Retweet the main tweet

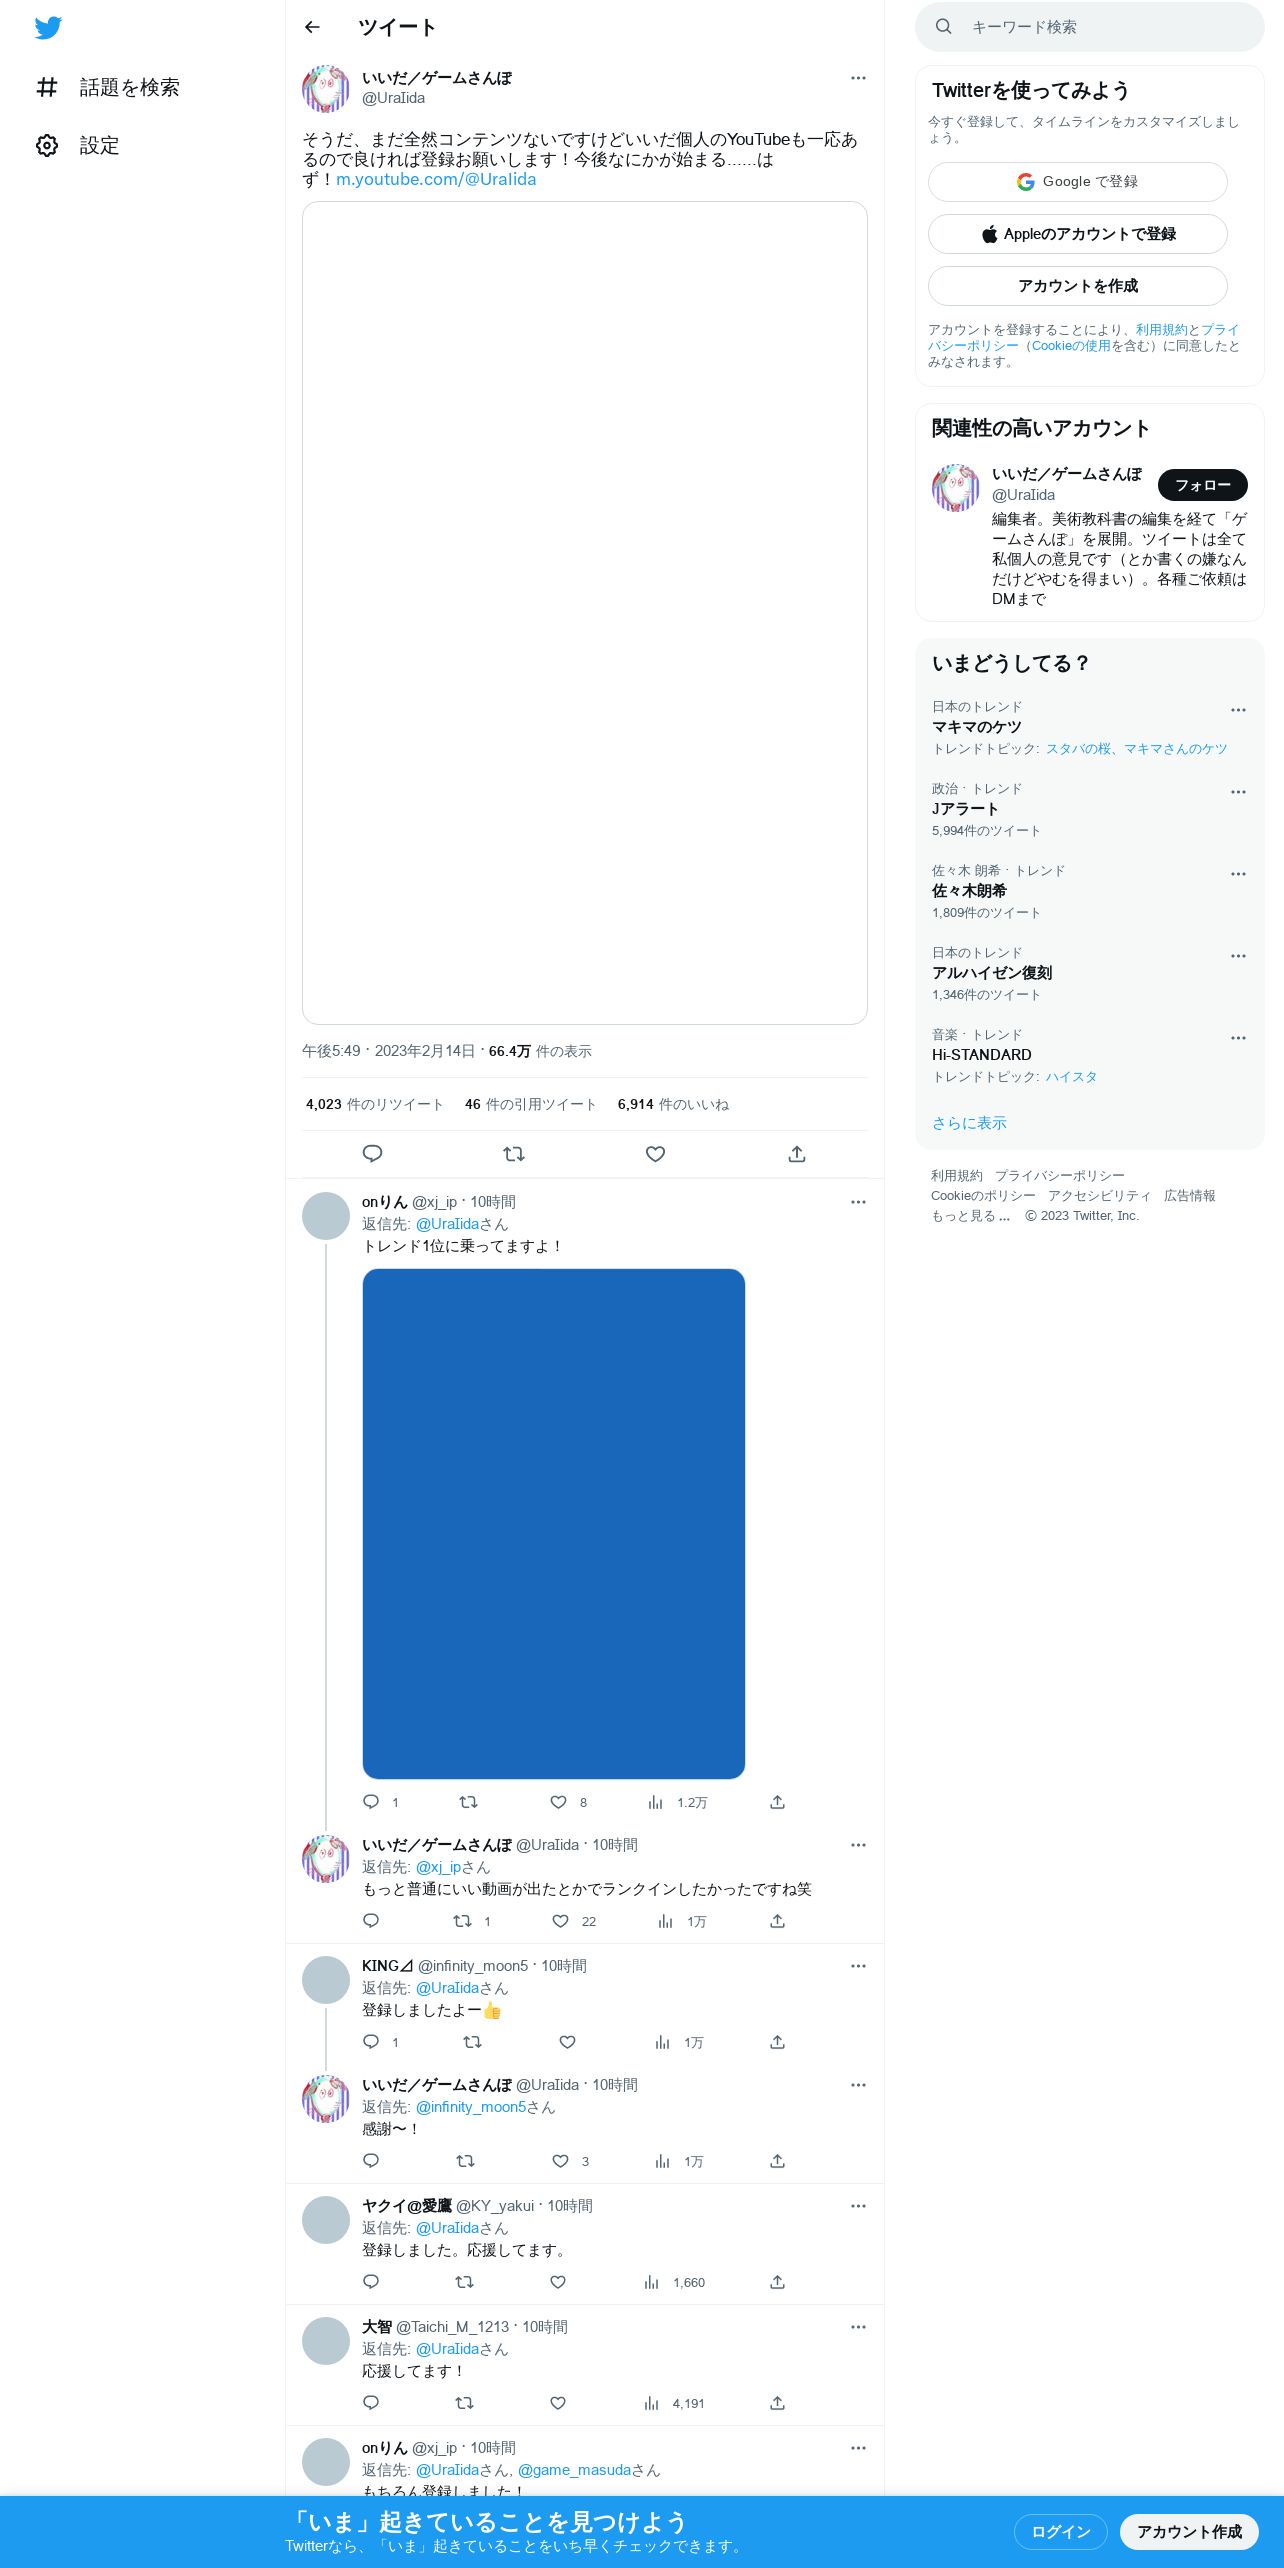click(514, 1154)
